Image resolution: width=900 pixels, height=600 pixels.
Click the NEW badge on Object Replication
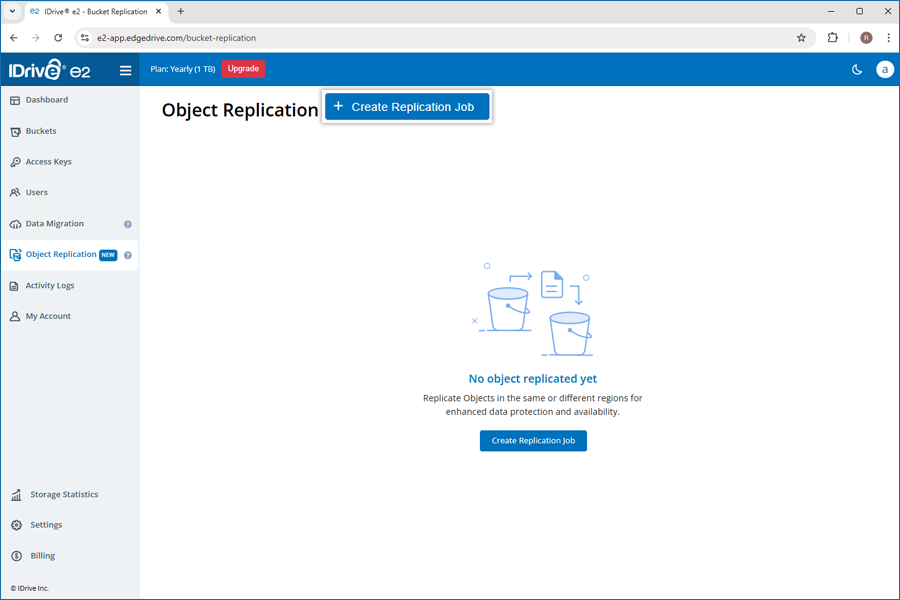click(108, 255)
